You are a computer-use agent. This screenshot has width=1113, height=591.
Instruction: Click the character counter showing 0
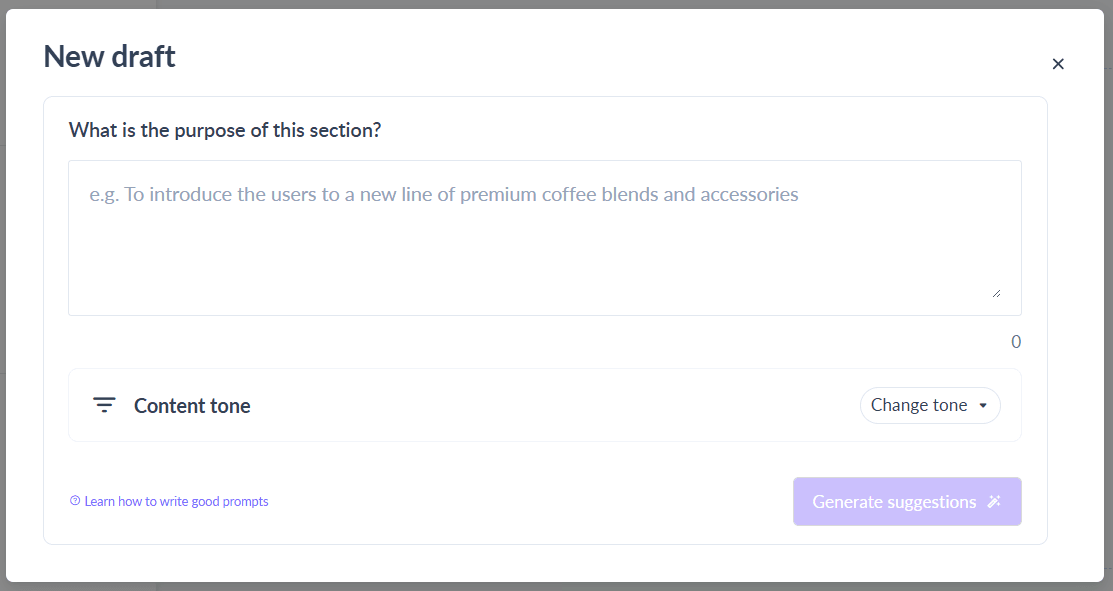(1016, 342)
